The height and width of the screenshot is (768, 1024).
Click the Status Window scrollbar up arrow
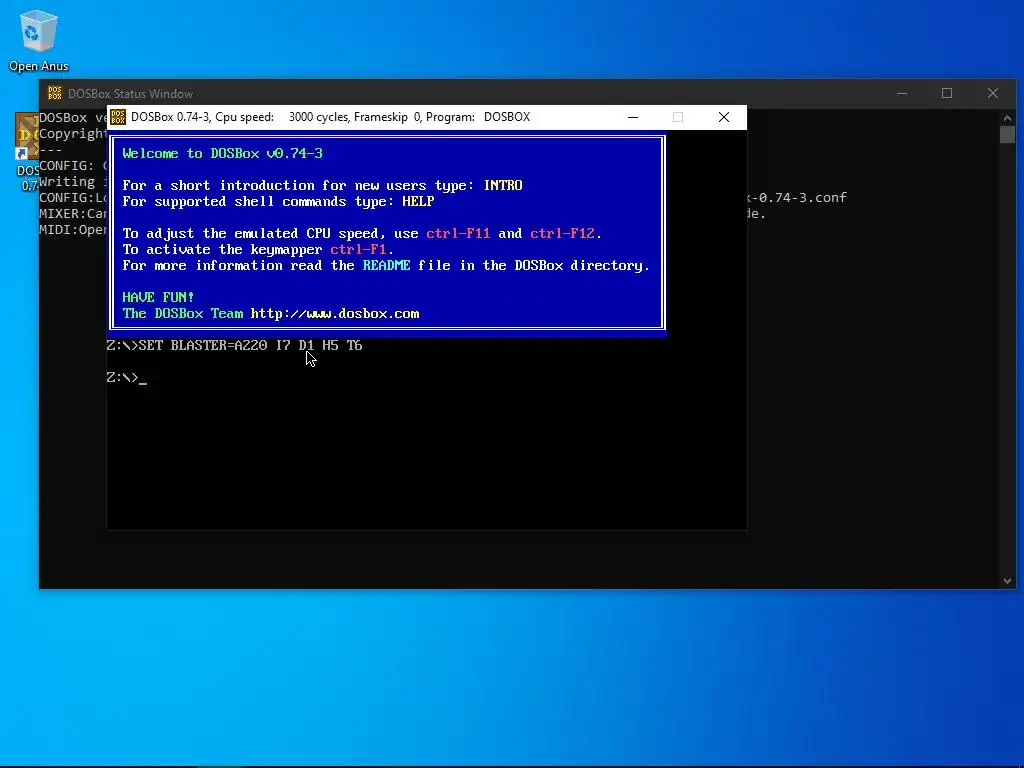1007,118
